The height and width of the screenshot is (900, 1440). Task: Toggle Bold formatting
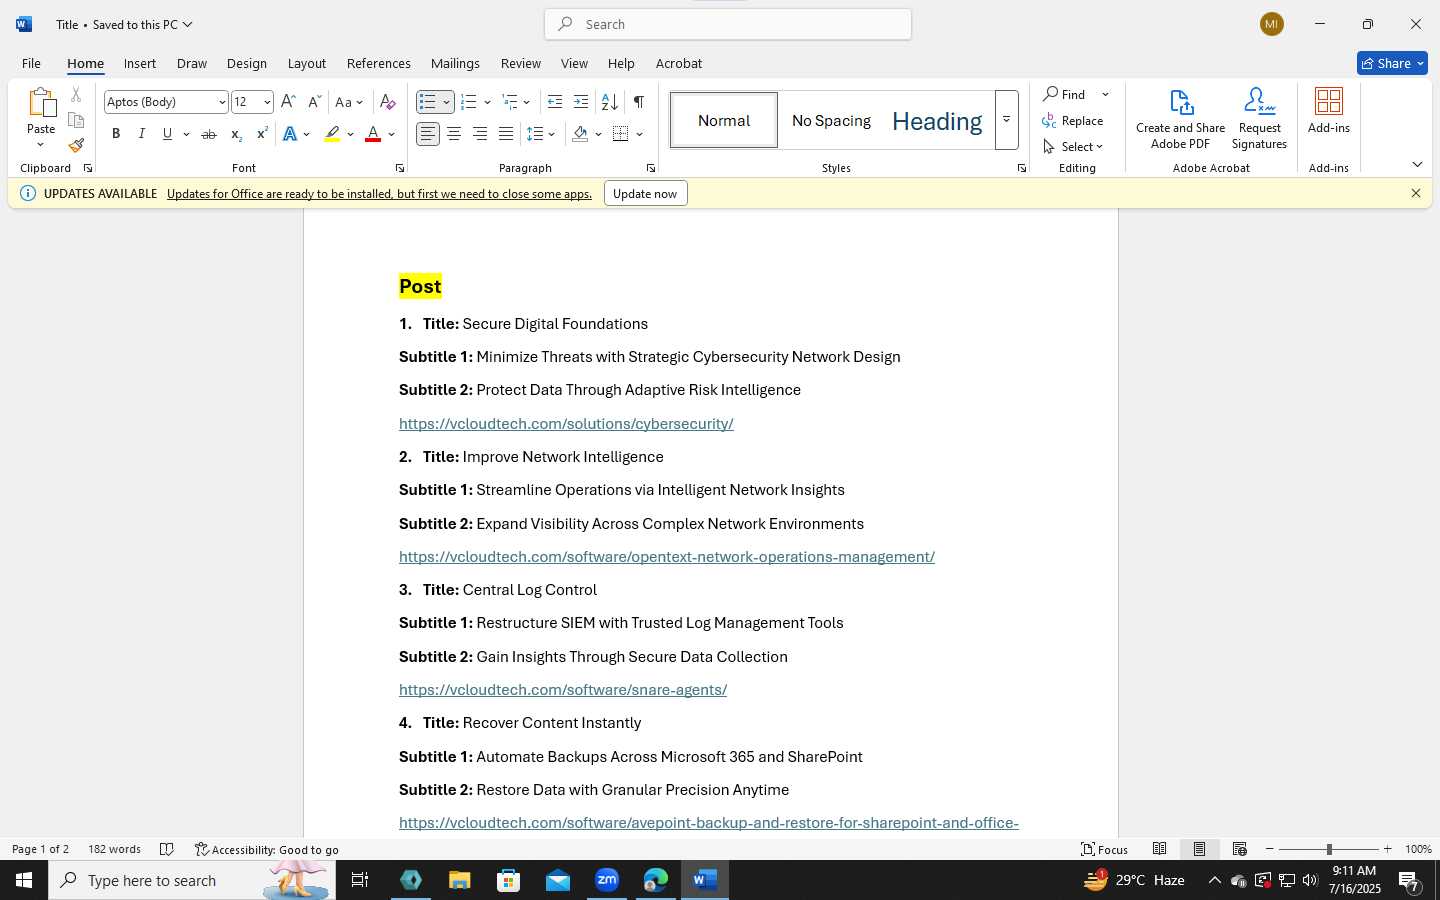coord(116,134)
